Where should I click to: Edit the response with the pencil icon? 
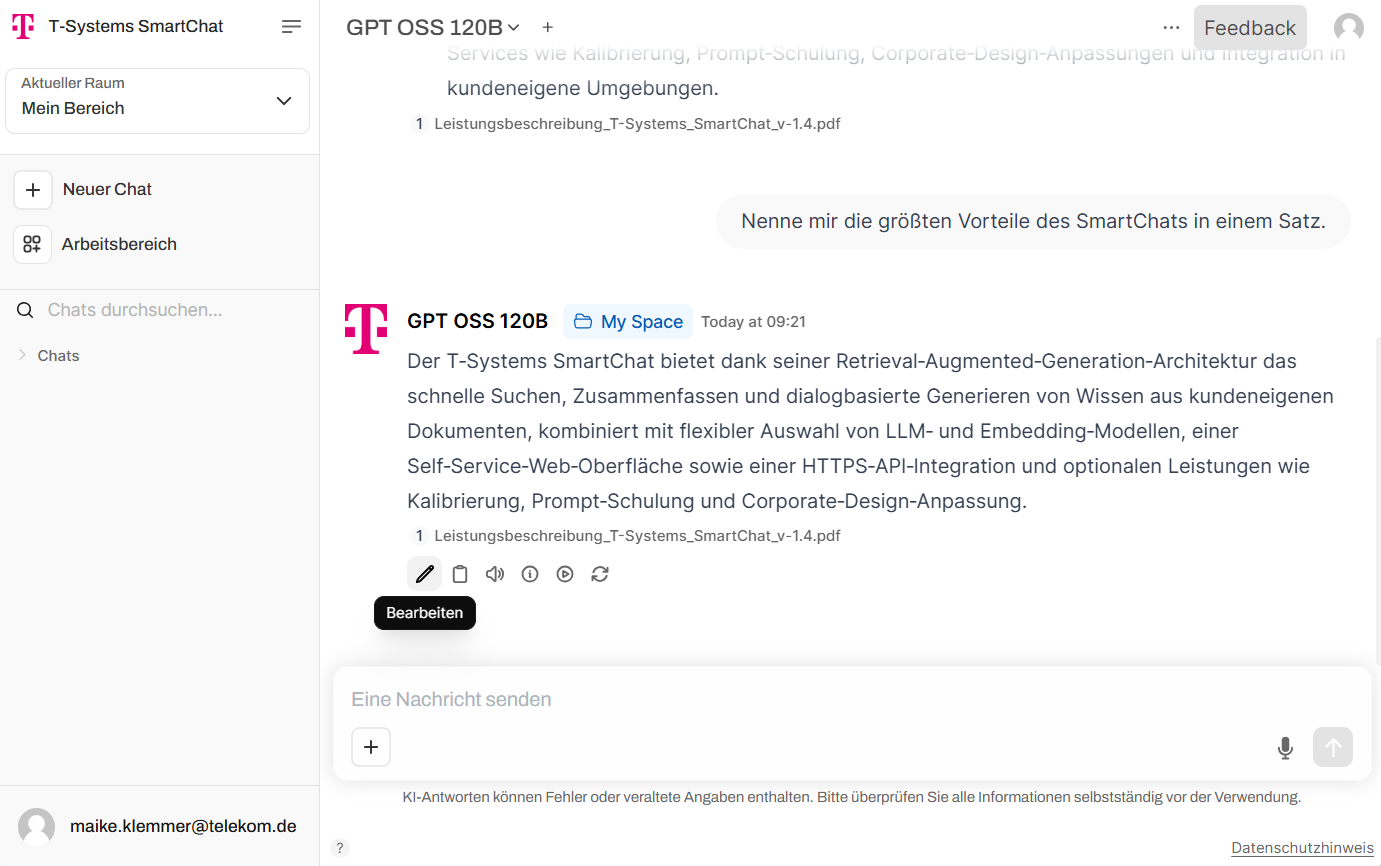pos(425,574)
